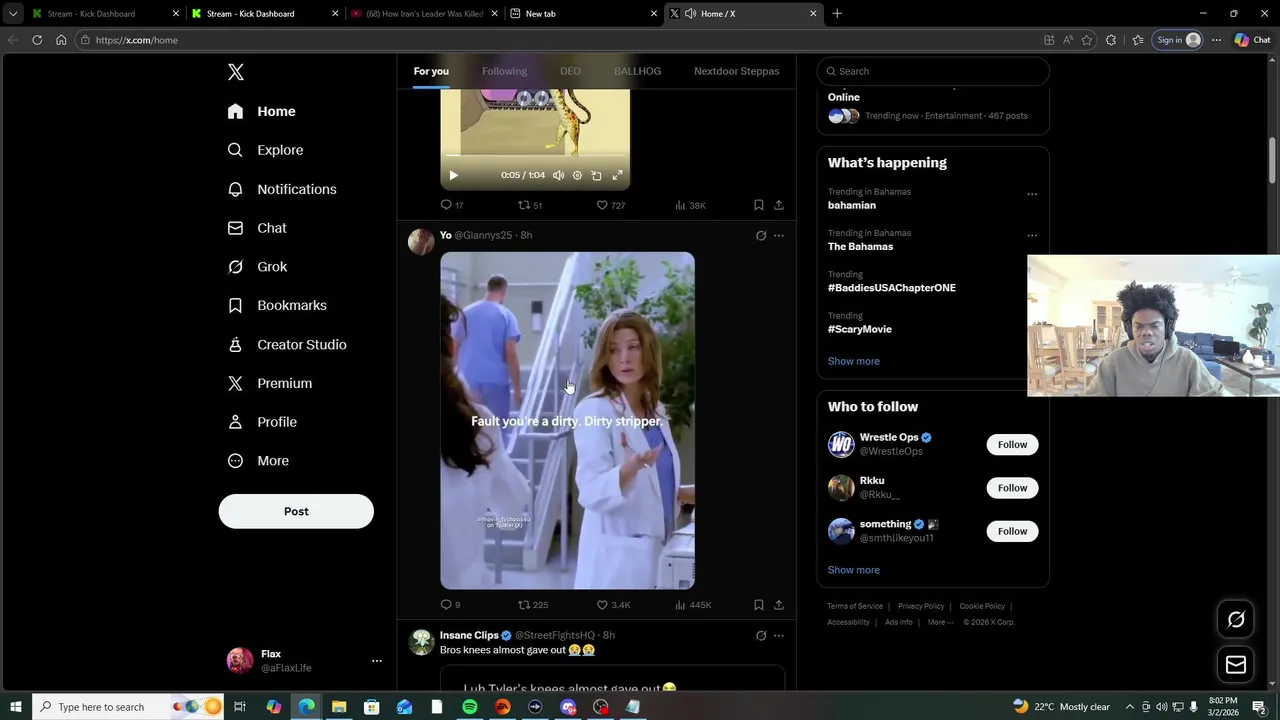Switch to the BALLHOG tab
This screenshot has width=1280, height=720.
(x=637, y=71)
